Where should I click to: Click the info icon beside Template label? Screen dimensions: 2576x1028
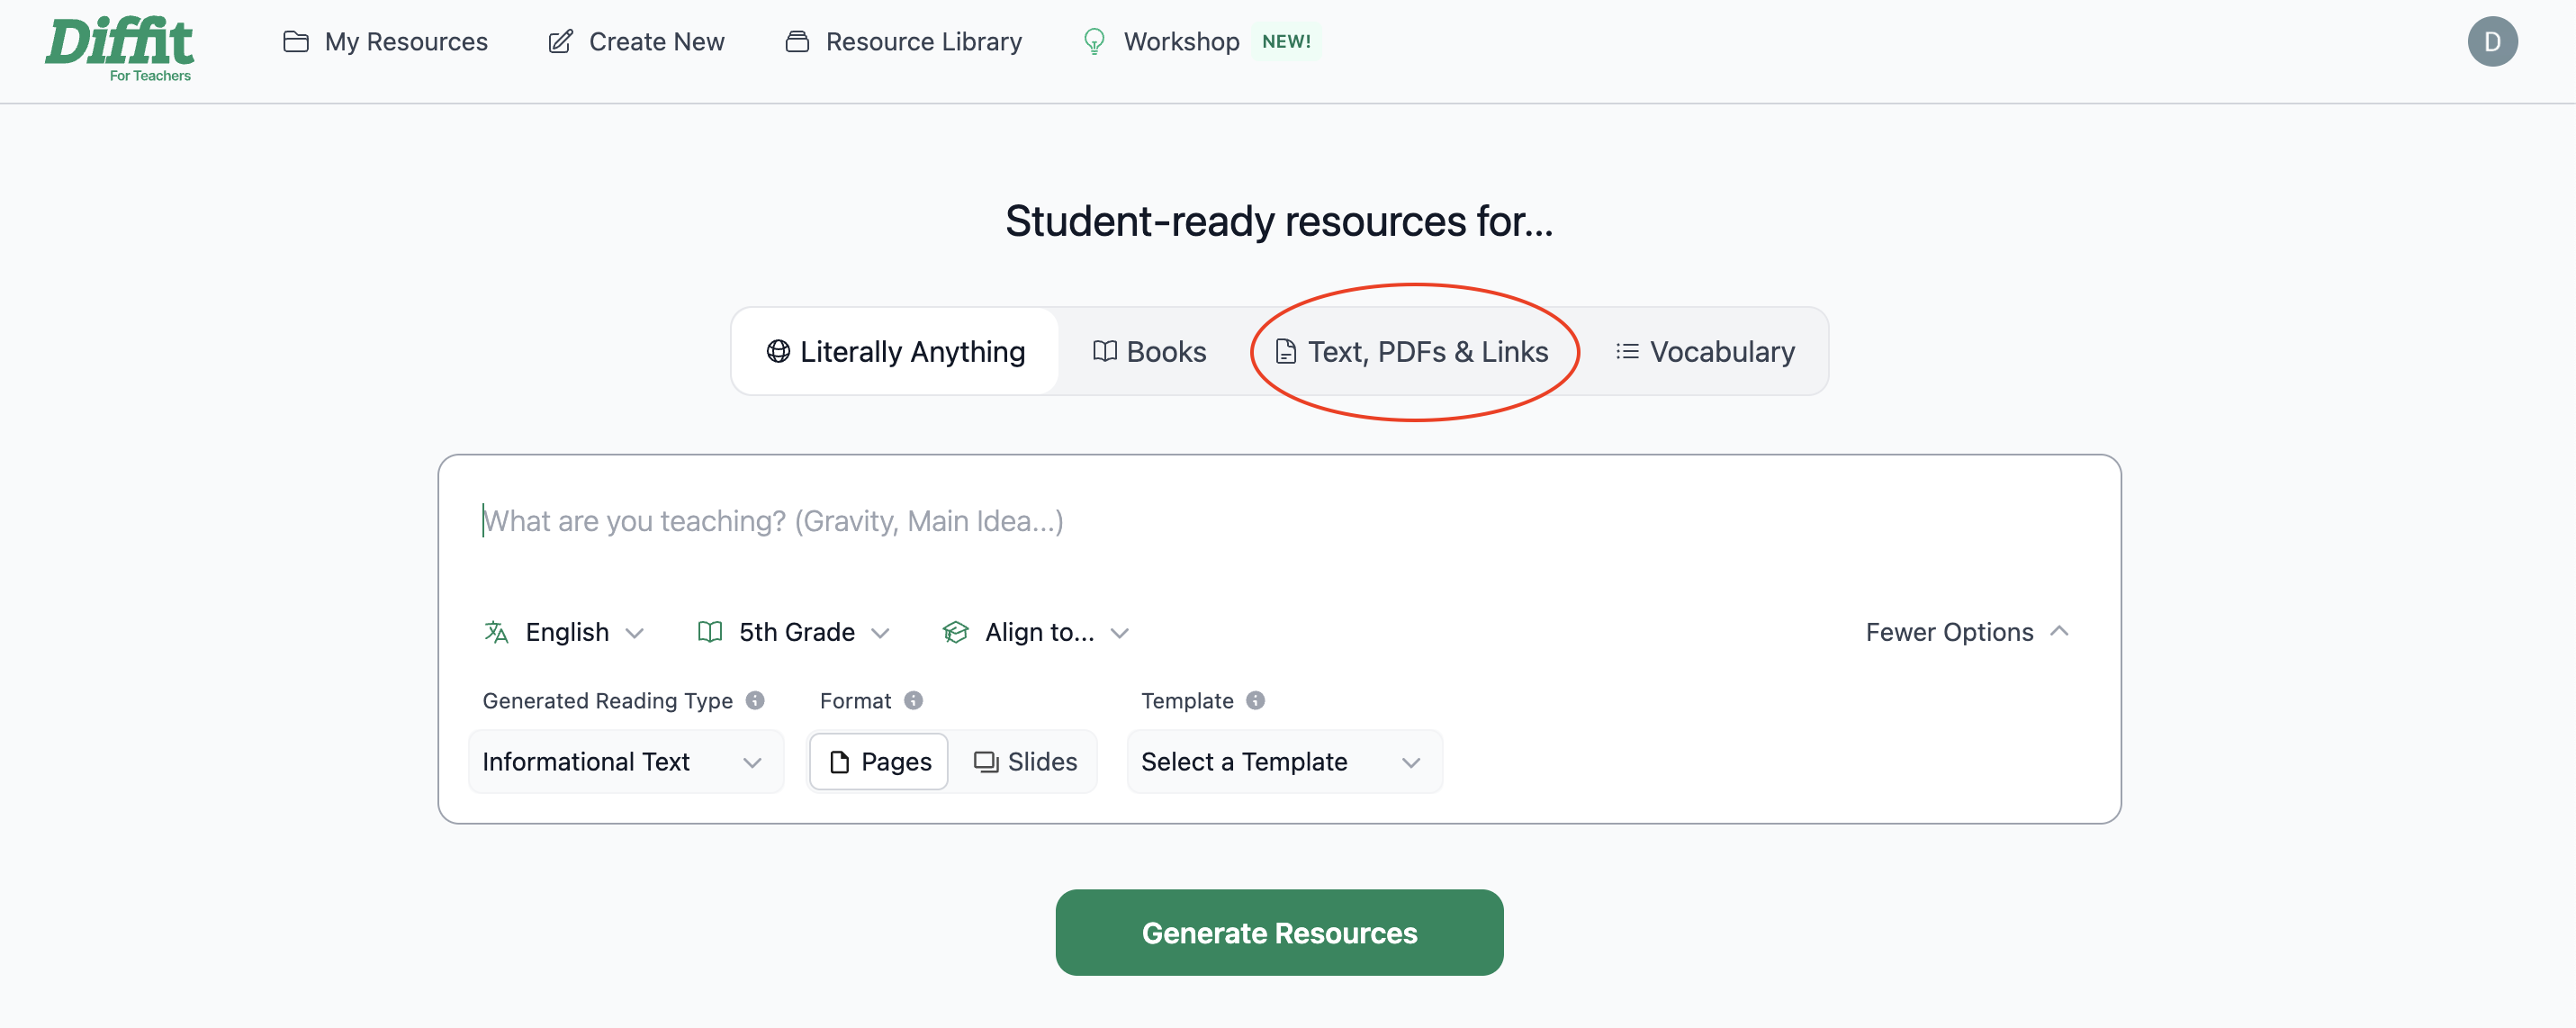[1255, 700]
